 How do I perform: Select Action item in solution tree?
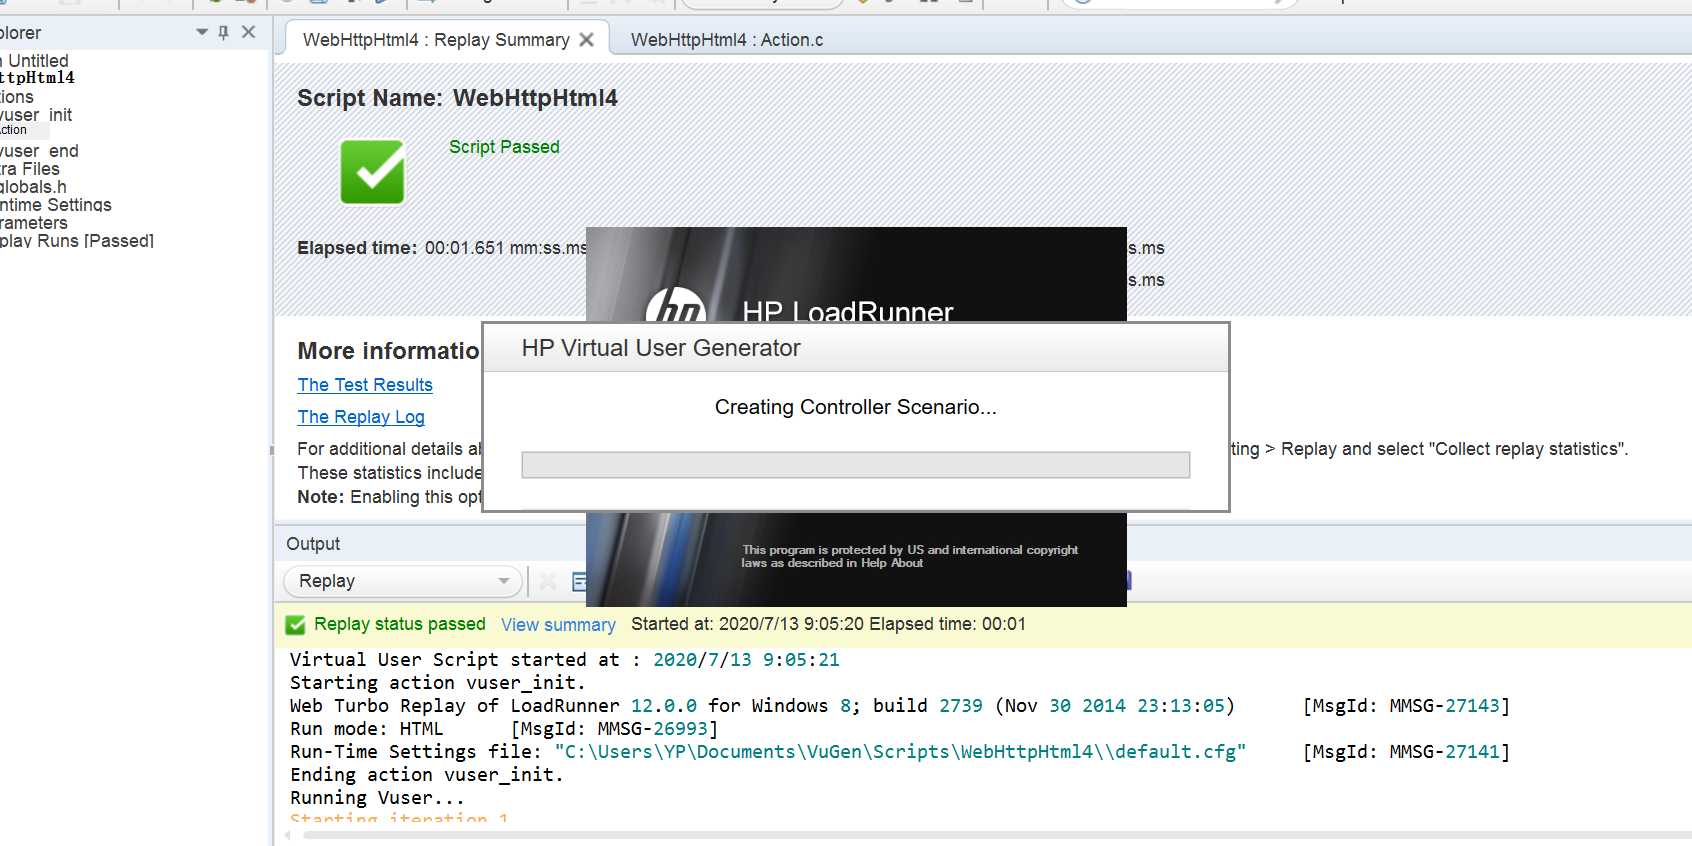[14, 130]
